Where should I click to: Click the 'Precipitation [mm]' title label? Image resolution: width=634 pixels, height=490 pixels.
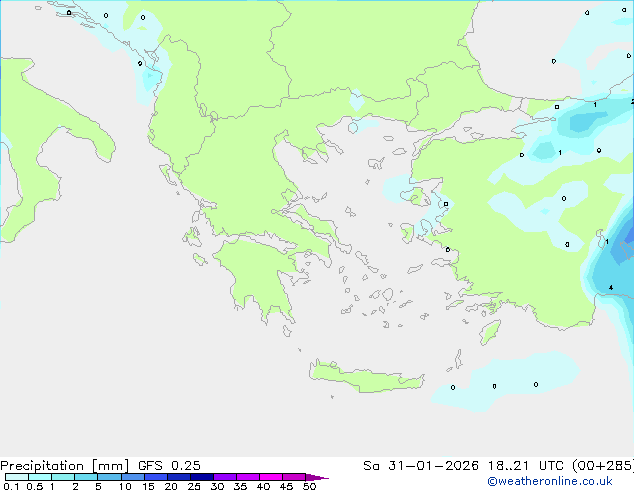(x=64, y=465)
